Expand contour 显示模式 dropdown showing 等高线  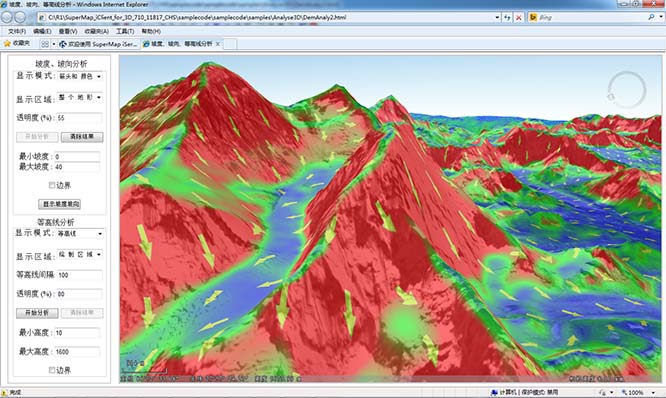coord(80,233)
